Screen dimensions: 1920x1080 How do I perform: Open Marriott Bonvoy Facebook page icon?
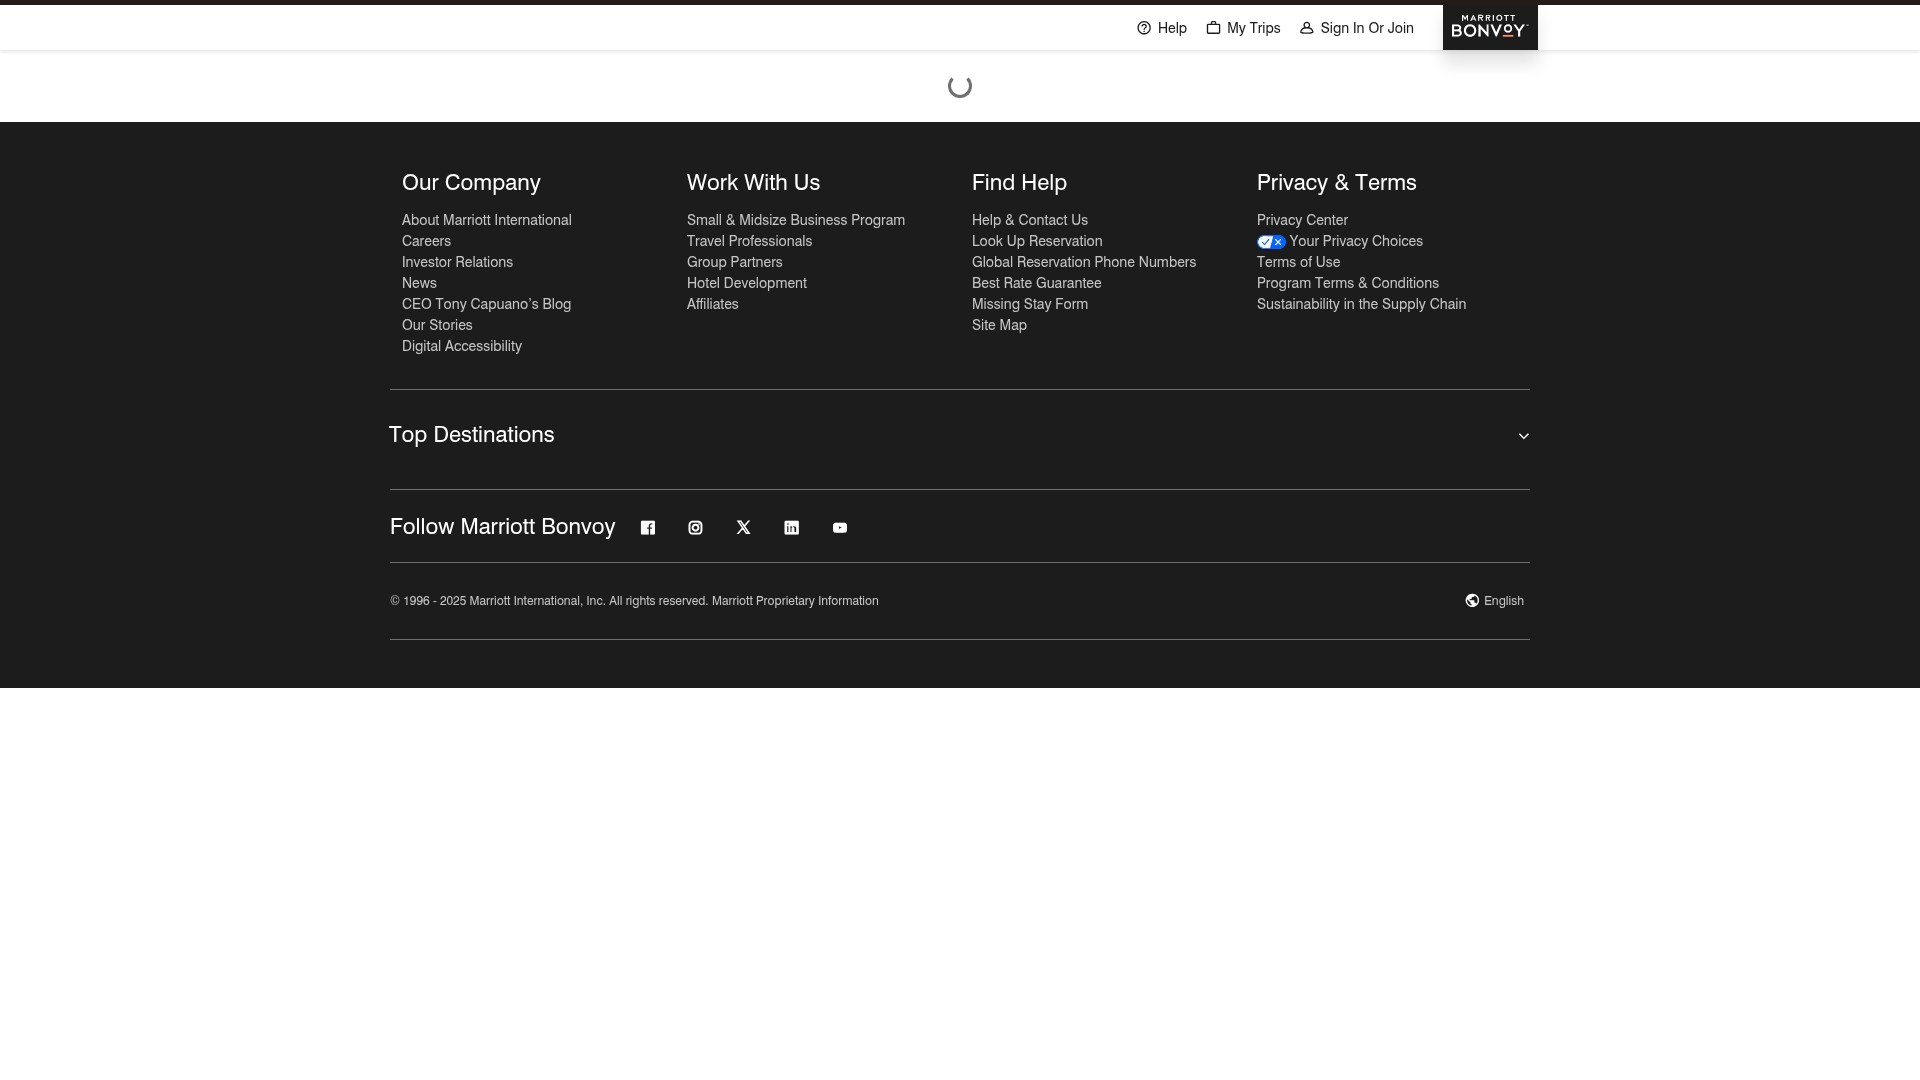648,528
